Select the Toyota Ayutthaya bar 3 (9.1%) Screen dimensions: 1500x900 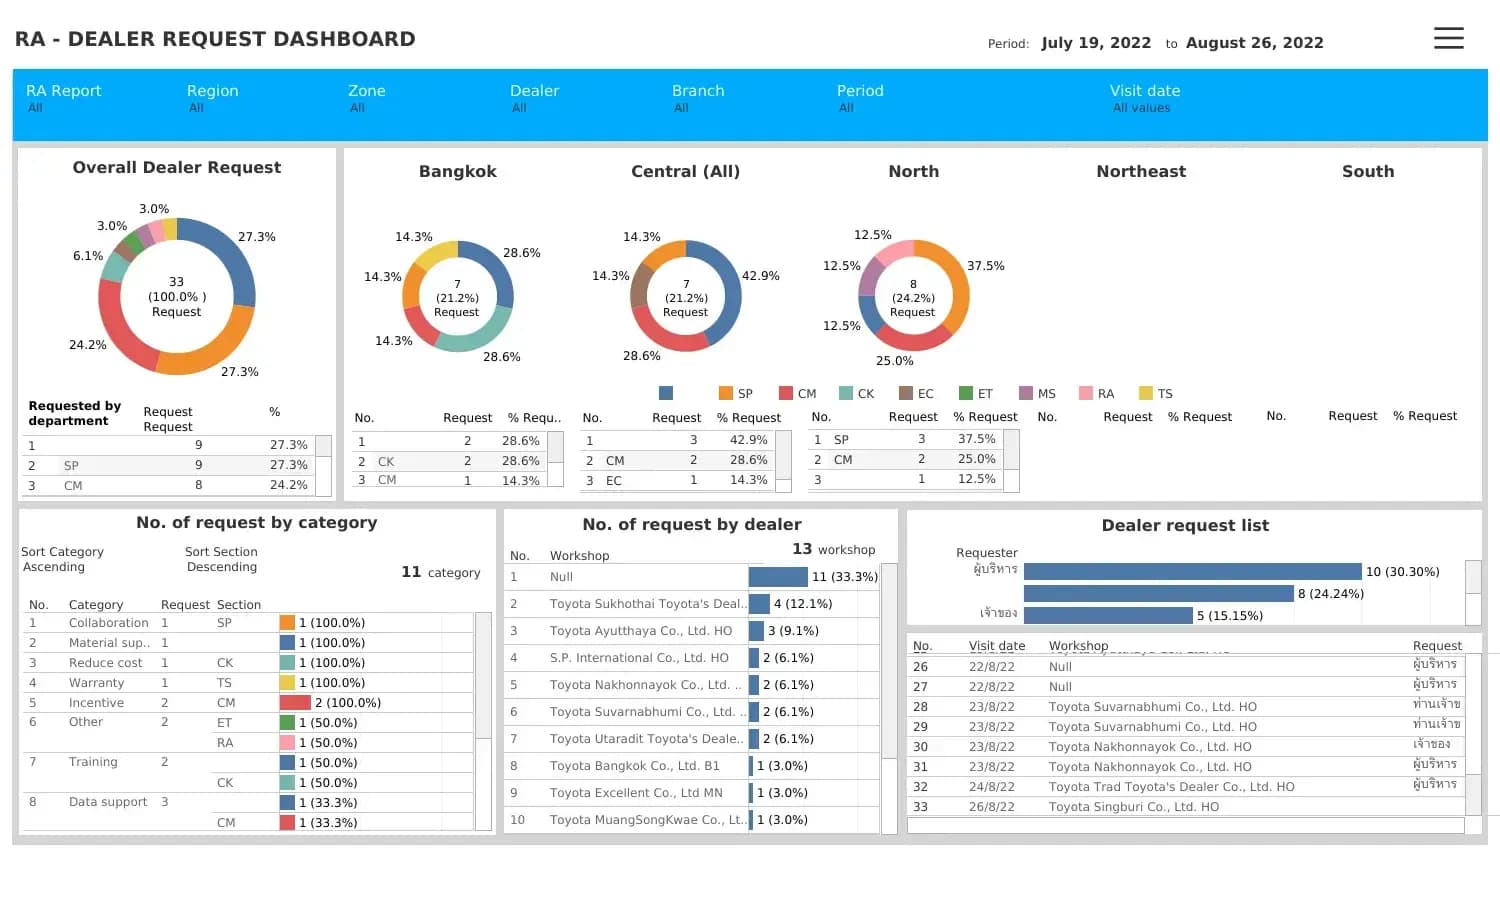coord(757,631)
